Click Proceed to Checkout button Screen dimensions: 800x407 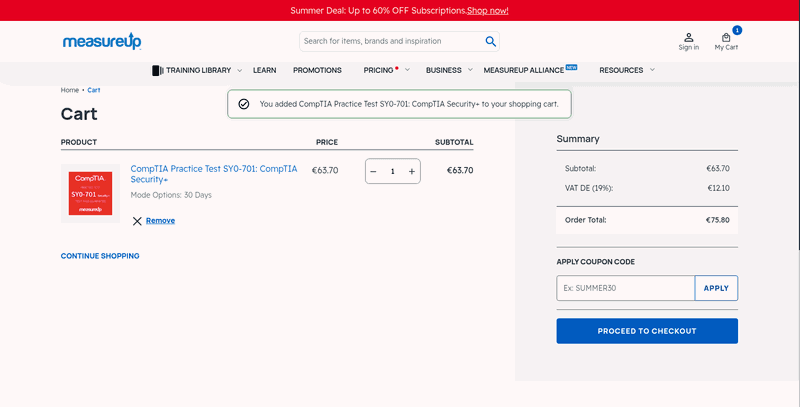[x=647, y=331]
